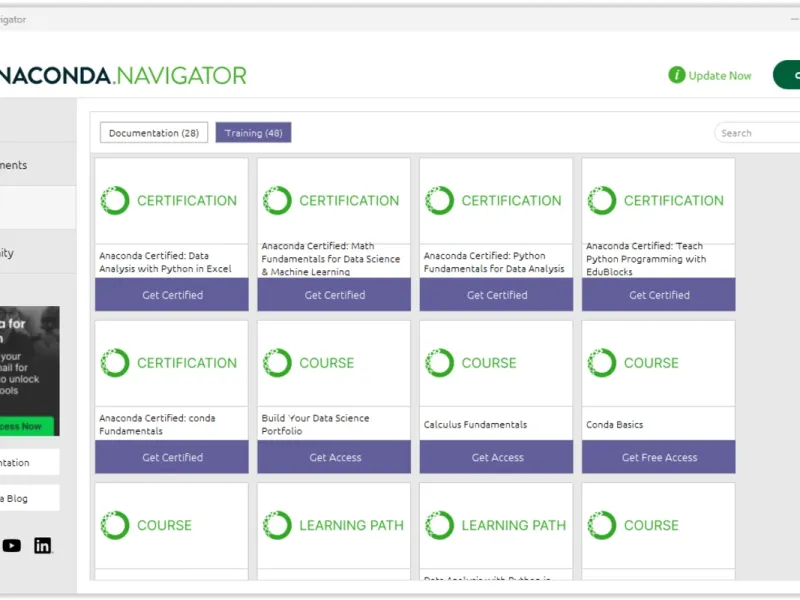
Task: Click Anaconda ring icon on EduBlocks certification card
Action: click(602, 201)
